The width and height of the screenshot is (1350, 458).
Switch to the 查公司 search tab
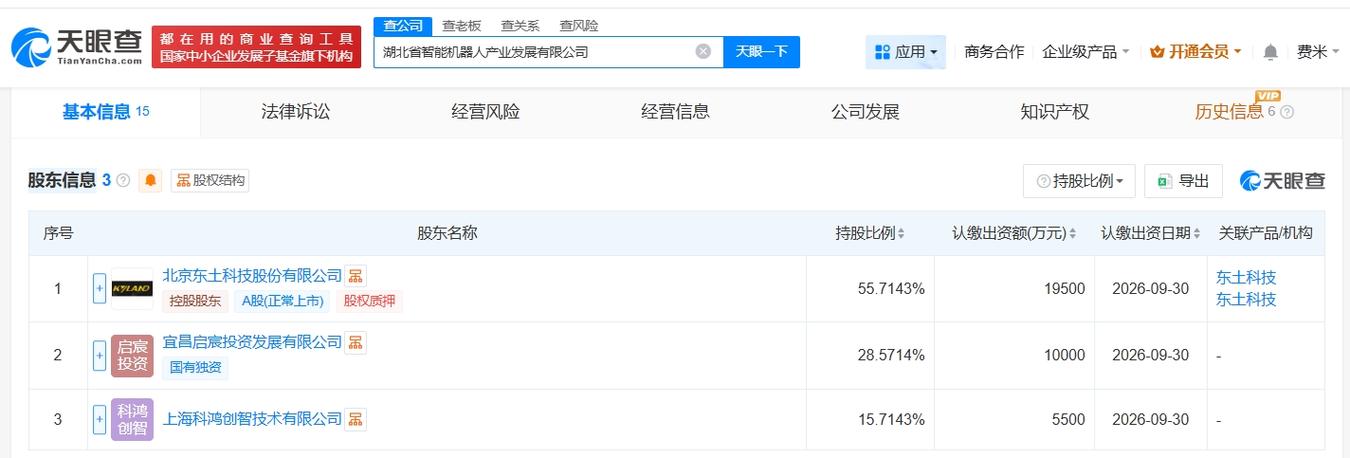coord(404,26)
